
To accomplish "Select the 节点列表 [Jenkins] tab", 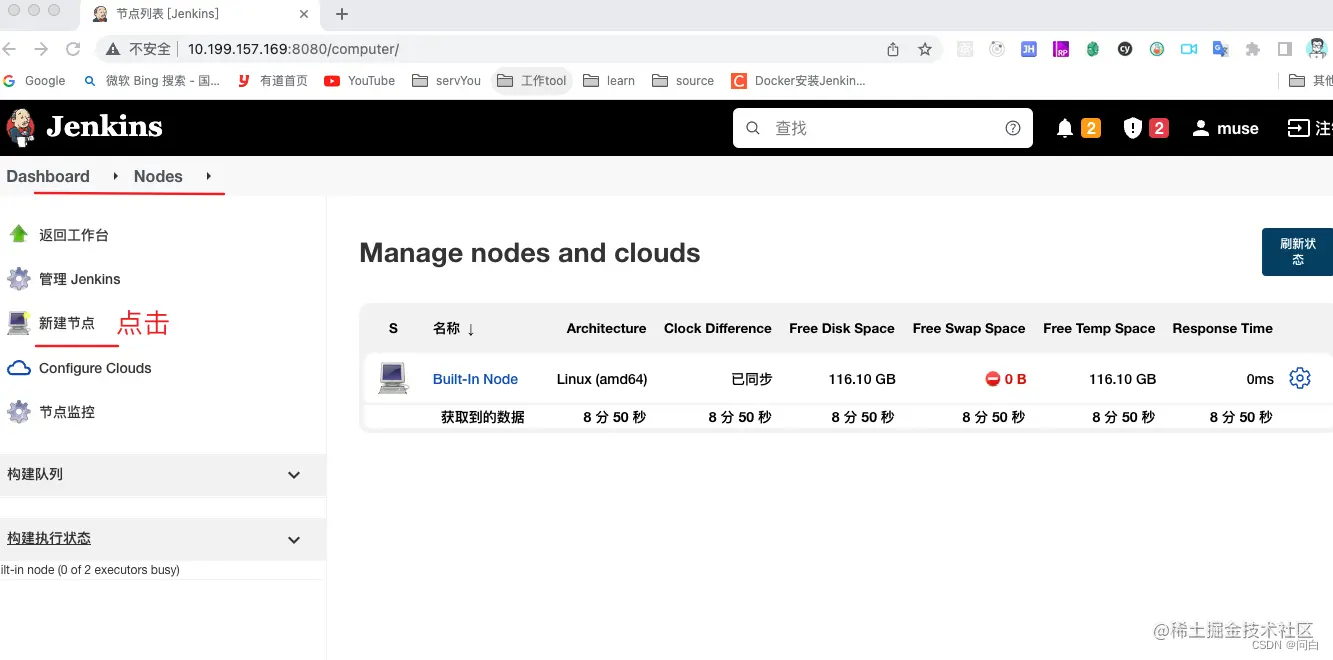I will [x=200, y=14].
